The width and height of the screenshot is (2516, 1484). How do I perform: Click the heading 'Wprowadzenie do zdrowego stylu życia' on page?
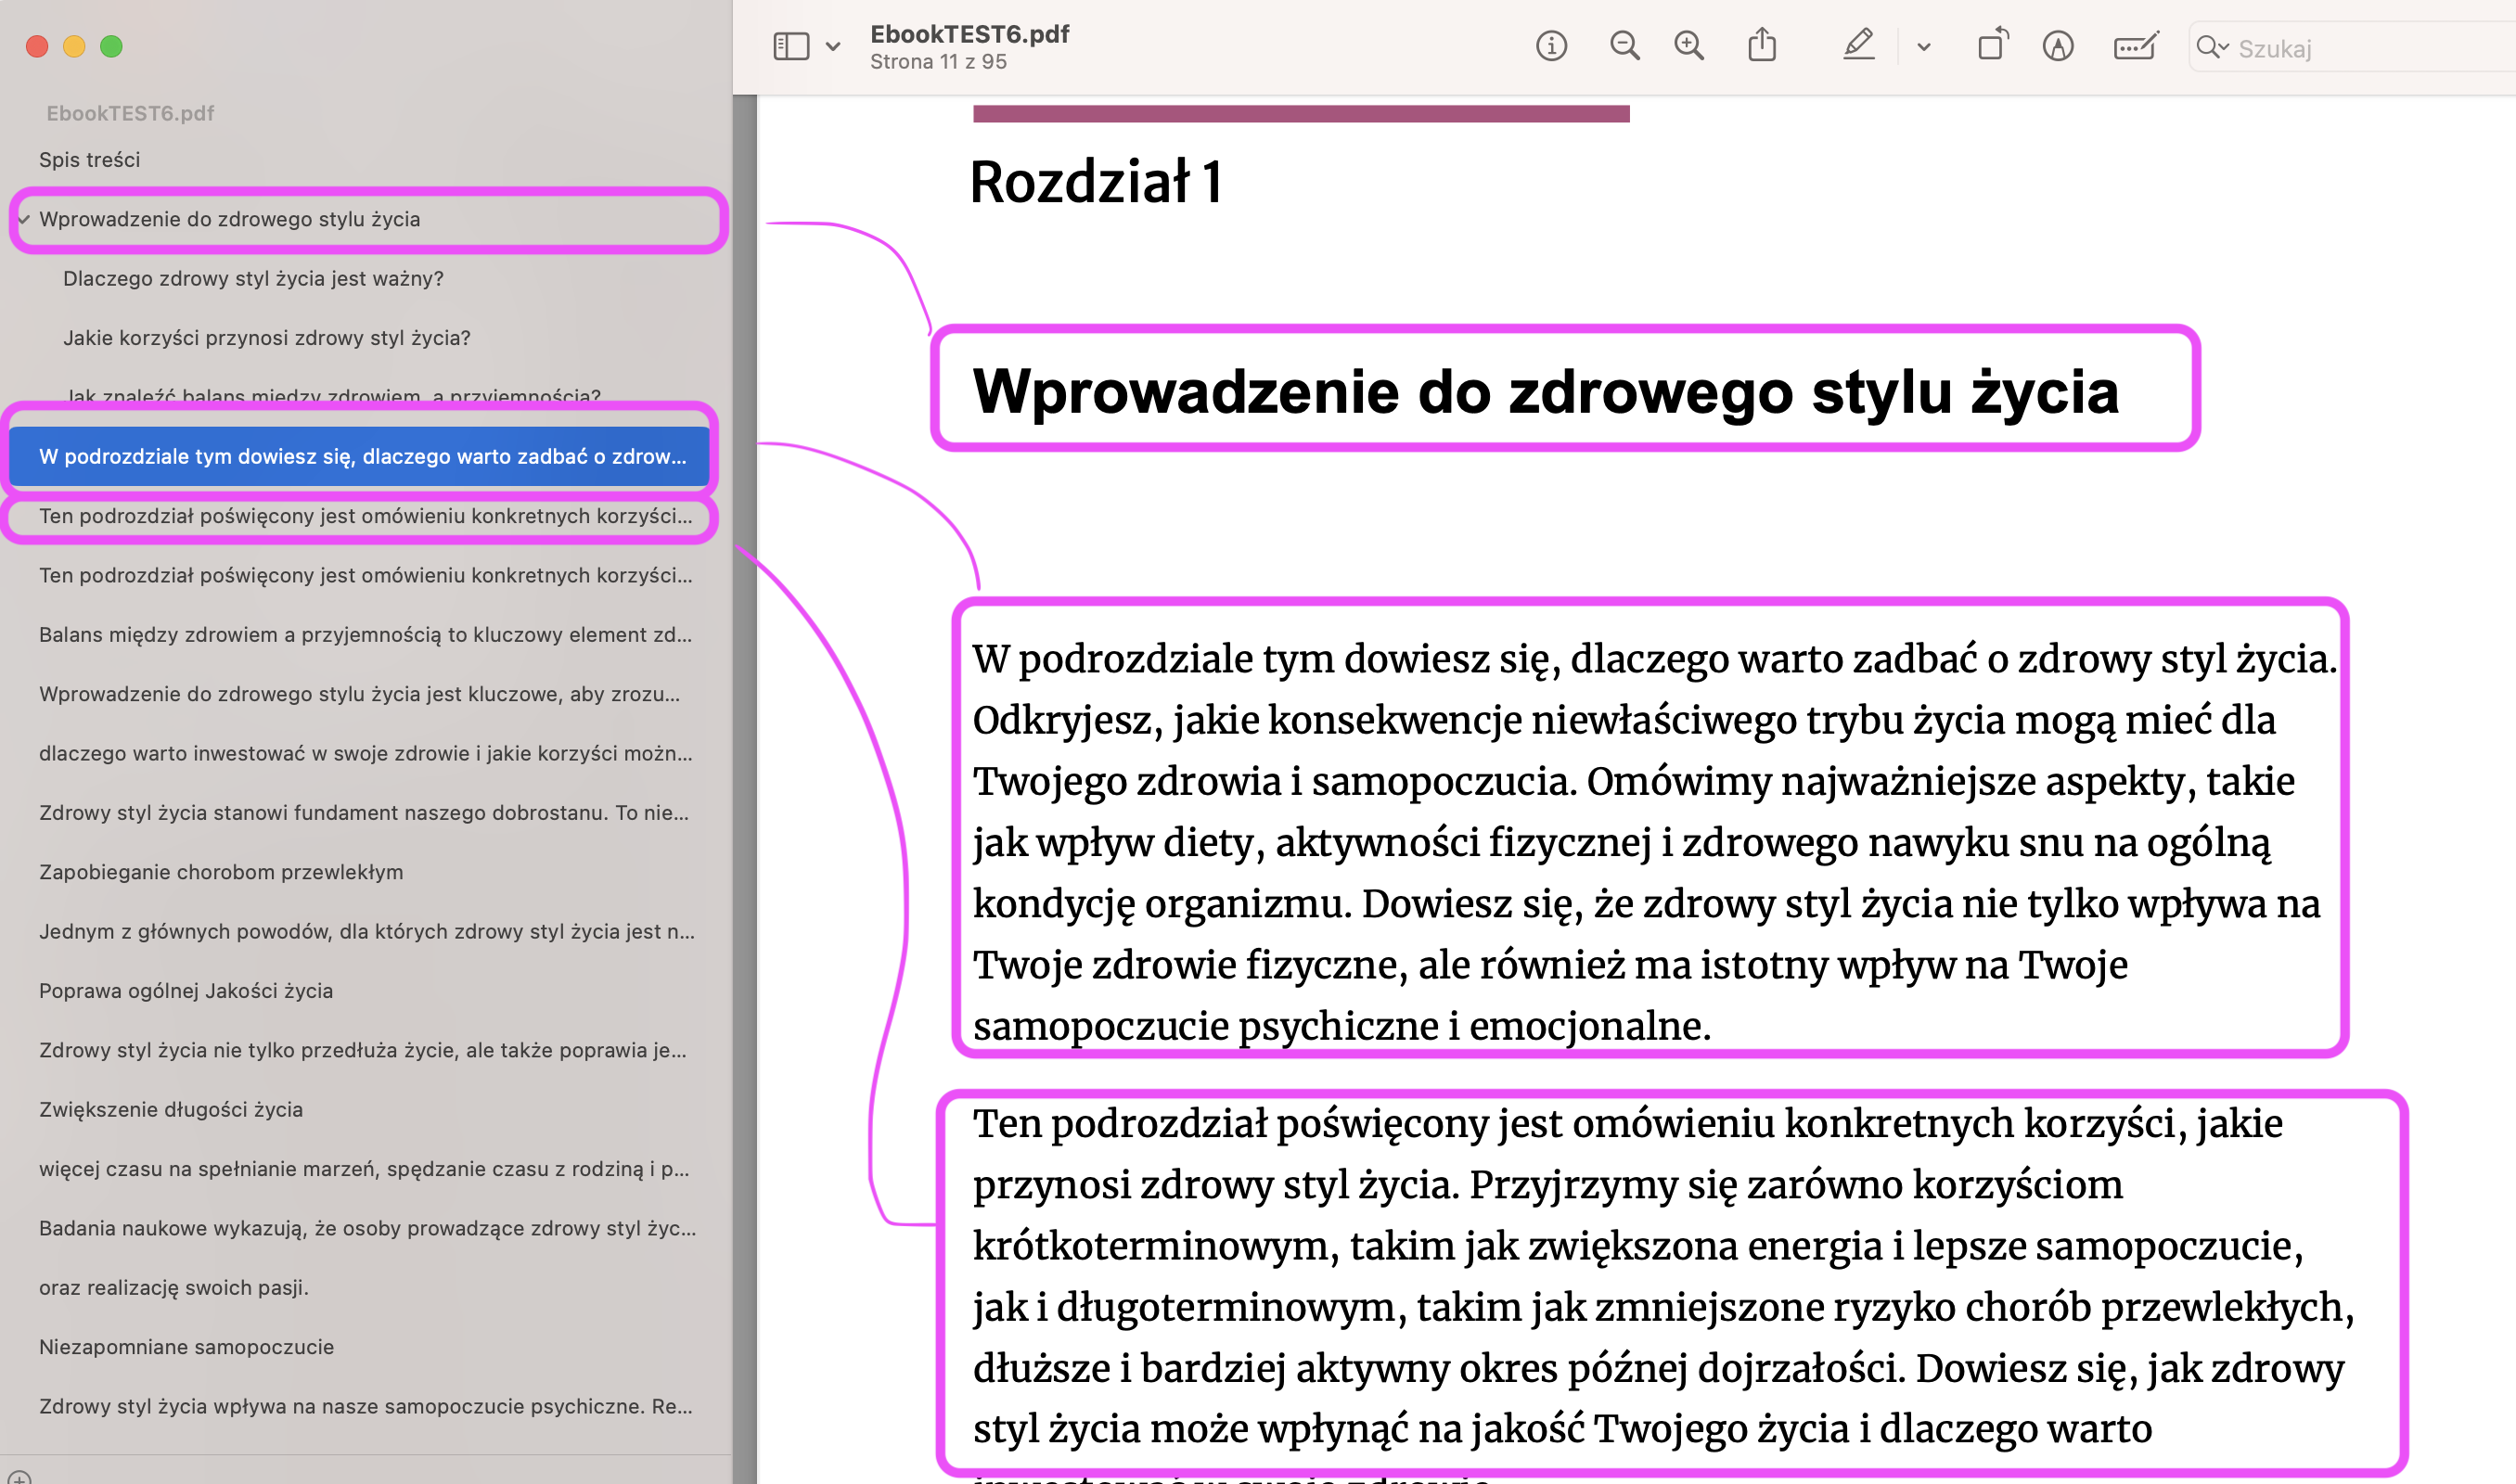(x=1545, y=391)
